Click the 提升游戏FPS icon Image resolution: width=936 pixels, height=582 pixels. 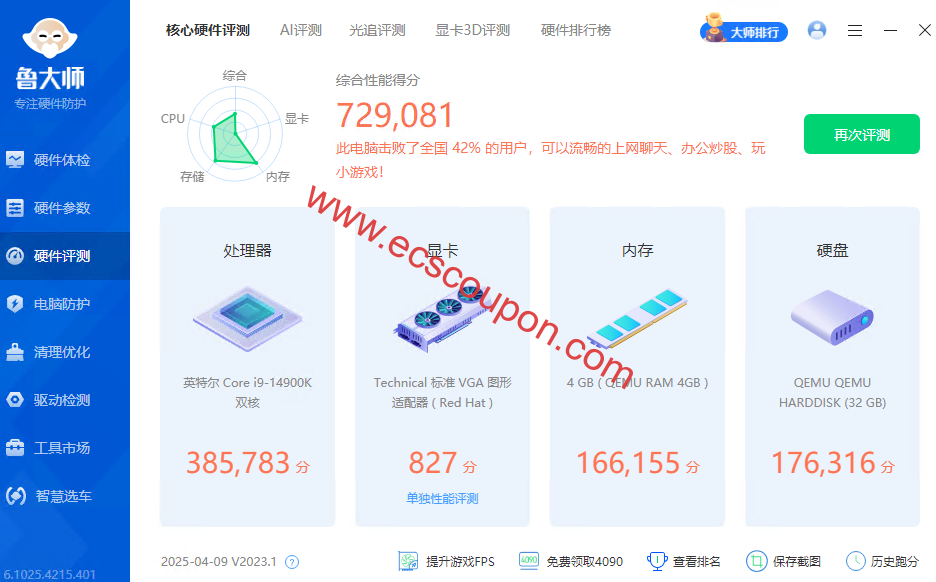[408, 561]
